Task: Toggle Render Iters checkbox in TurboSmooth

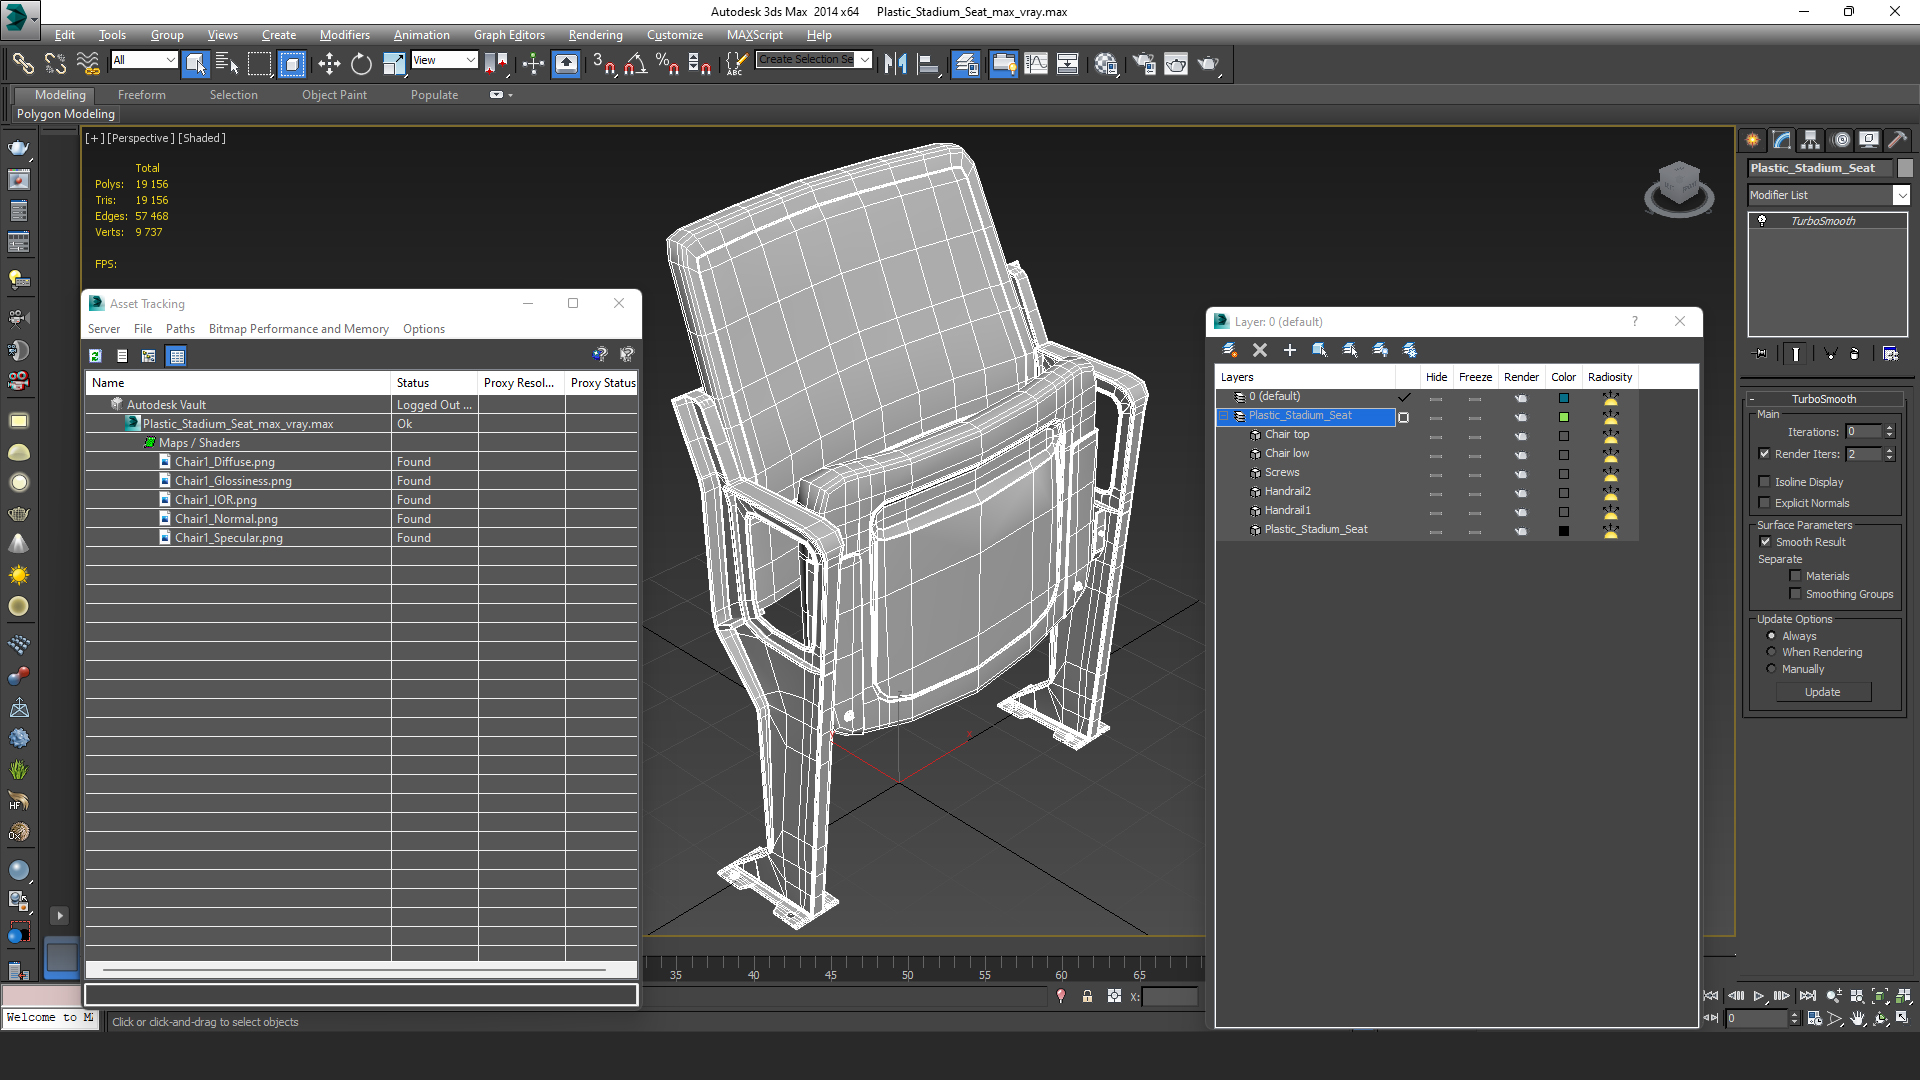Action: pyautogui.click(x=1764, y=454)
